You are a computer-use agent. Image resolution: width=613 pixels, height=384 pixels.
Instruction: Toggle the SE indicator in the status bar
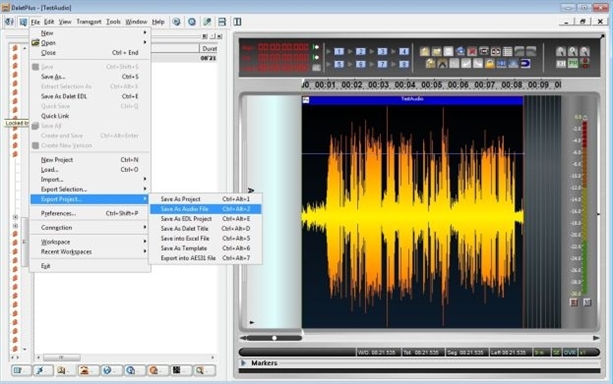click(556, 353)
